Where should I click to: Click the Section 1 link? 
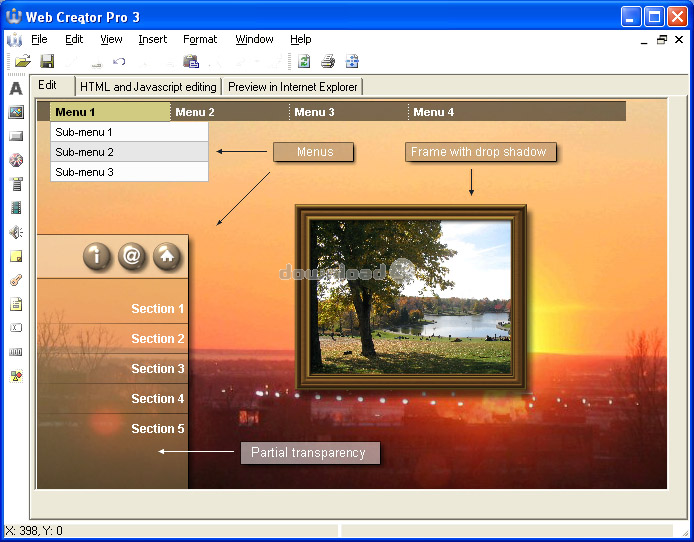(x=158, y=308)
